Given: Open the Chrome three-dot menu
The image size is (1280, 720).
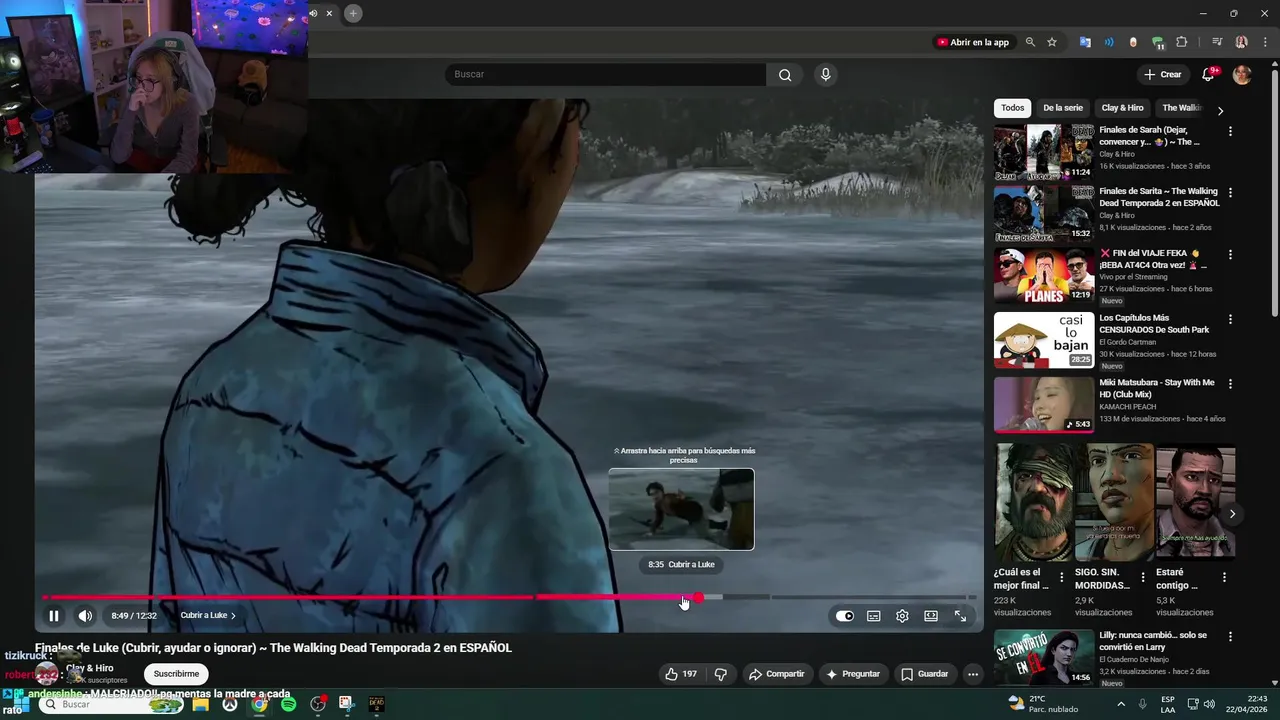Looking at the screenshot, I should [x=1265, y=42].
